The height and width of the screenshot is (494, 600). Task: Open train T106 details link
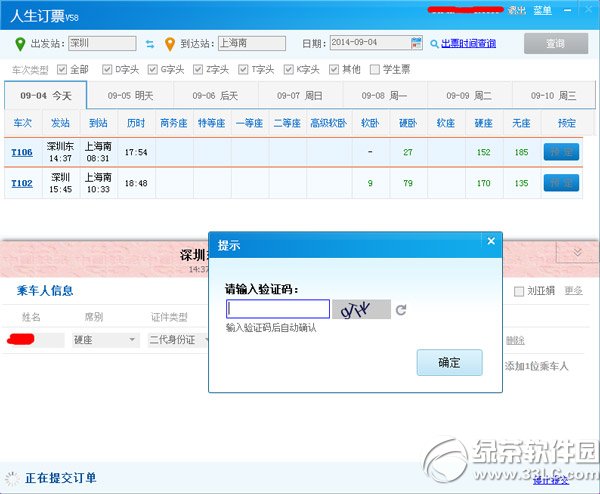(21, 153)
